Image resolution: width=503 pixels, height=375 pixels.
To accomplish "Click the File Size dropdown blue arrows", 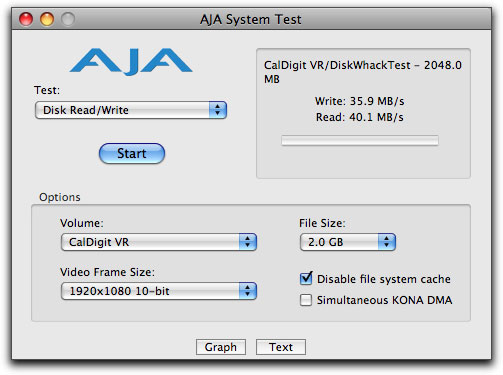I will pos(387,242).
